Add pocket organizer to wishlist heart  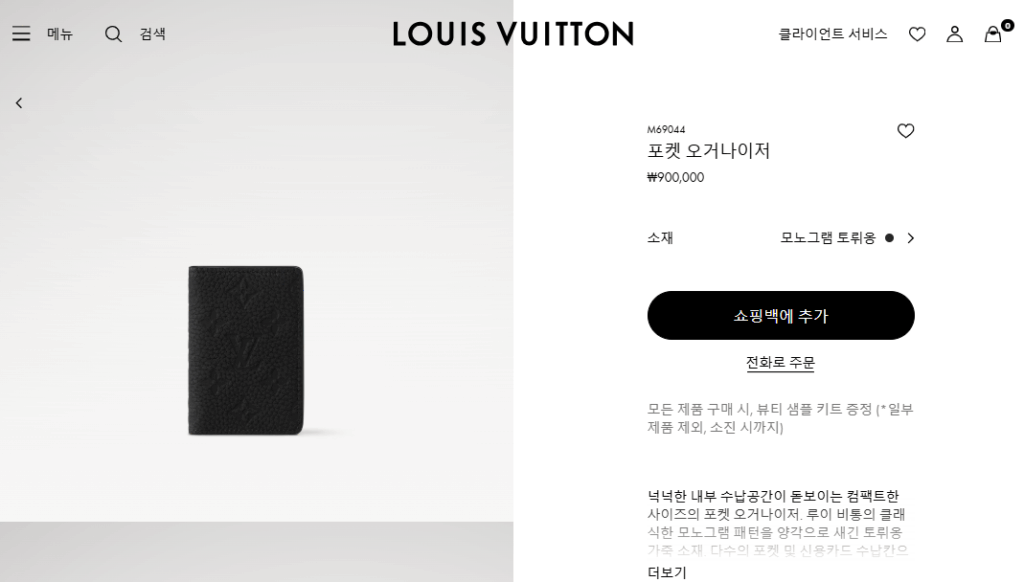pyautogui.click(x=905, y=131)
